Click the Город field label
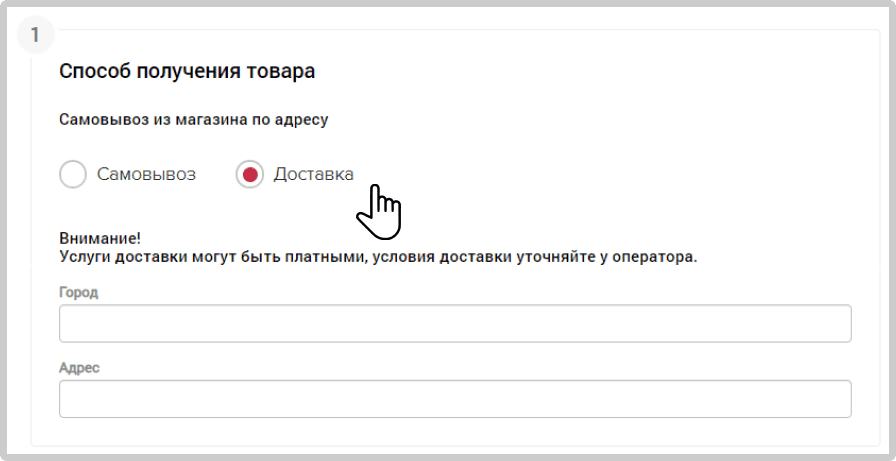 79,292
